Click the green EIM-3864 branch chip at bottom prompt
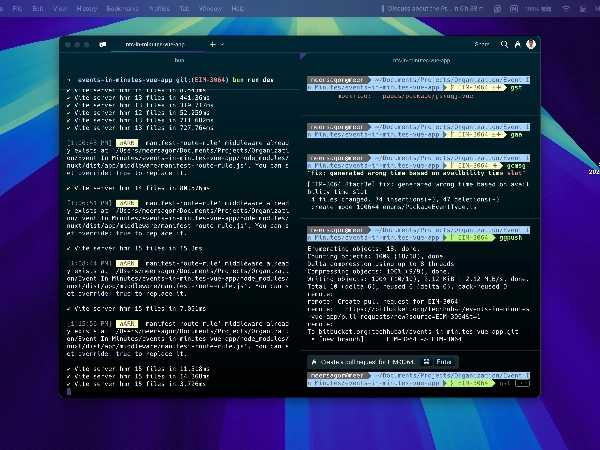The height and width of the screenshot is (450, 600). 468,383
